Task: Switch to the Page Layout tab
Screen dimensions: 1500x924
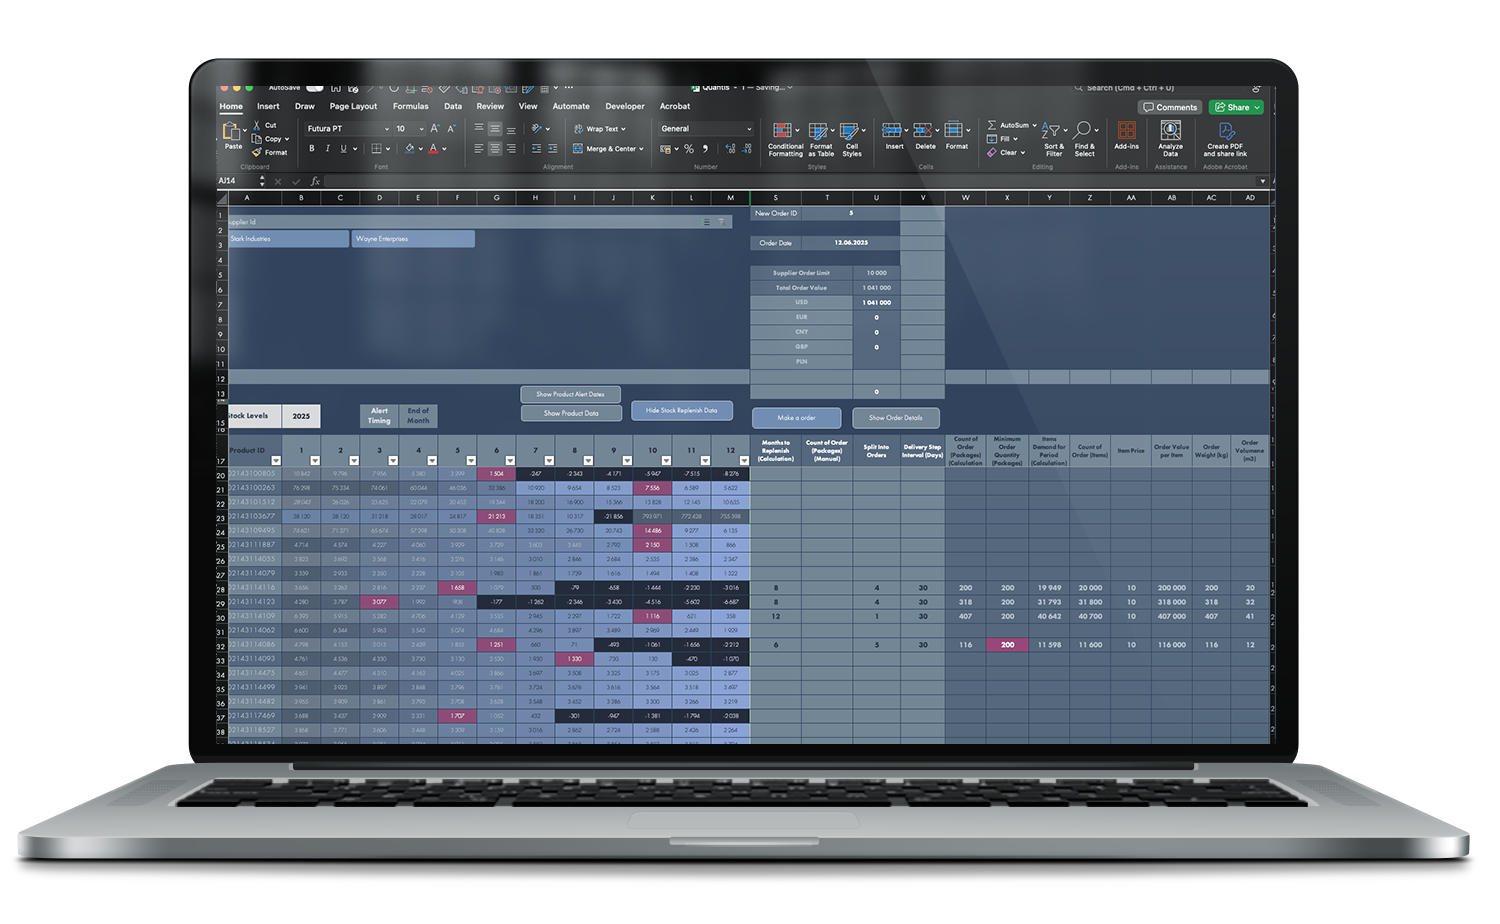Action: click(353, 106)
